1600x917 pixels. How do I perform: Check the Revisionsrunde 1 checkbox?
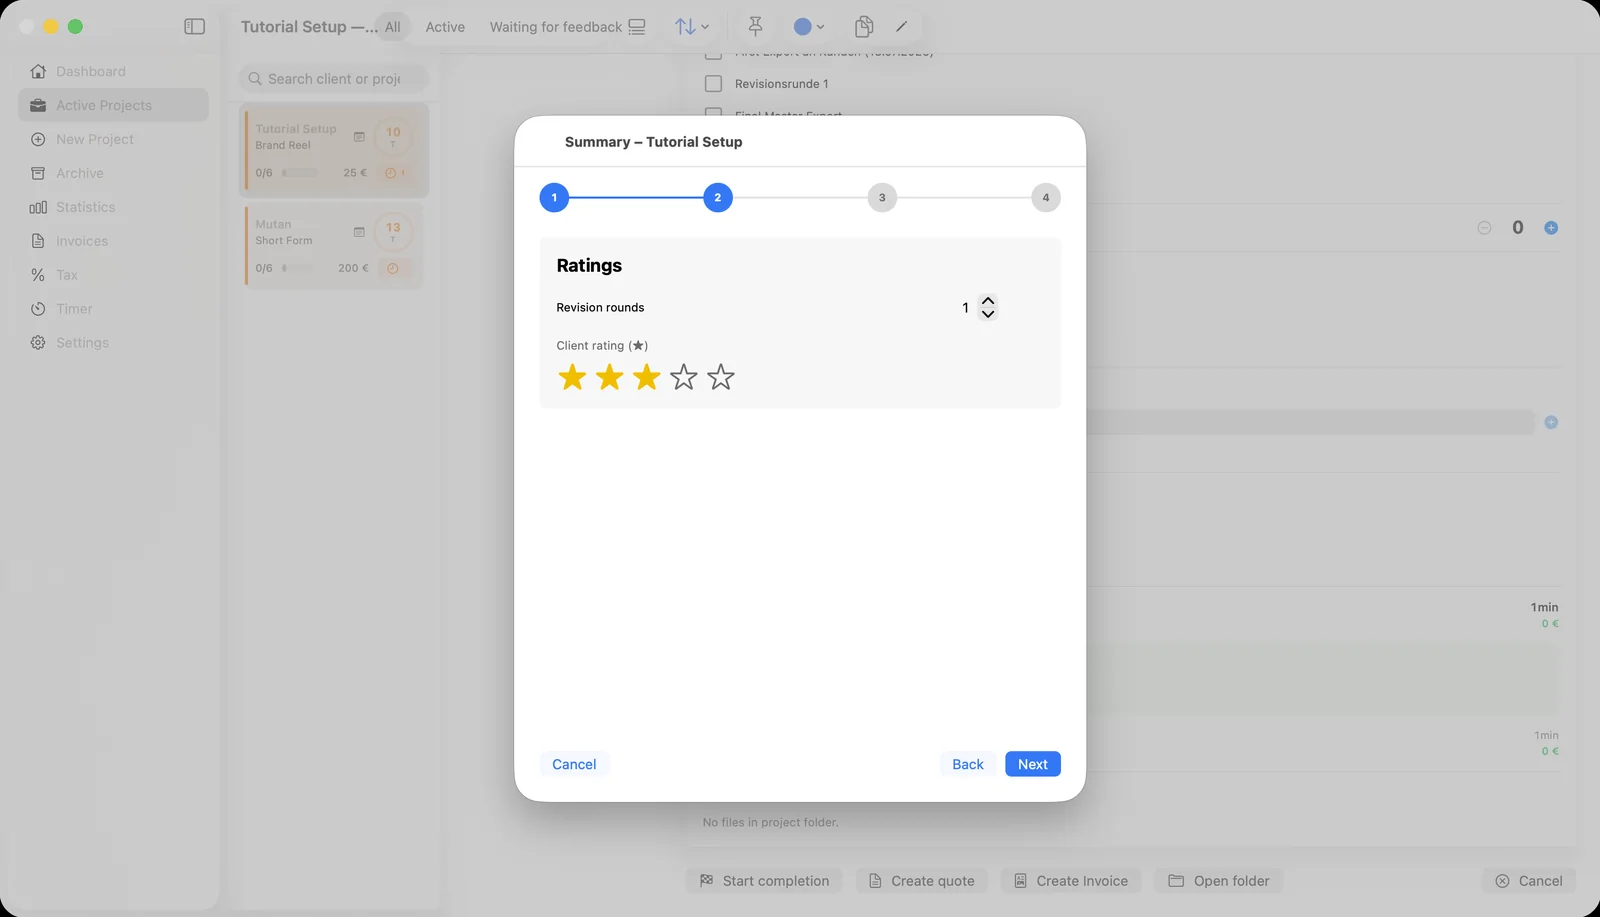pos(713,84)
